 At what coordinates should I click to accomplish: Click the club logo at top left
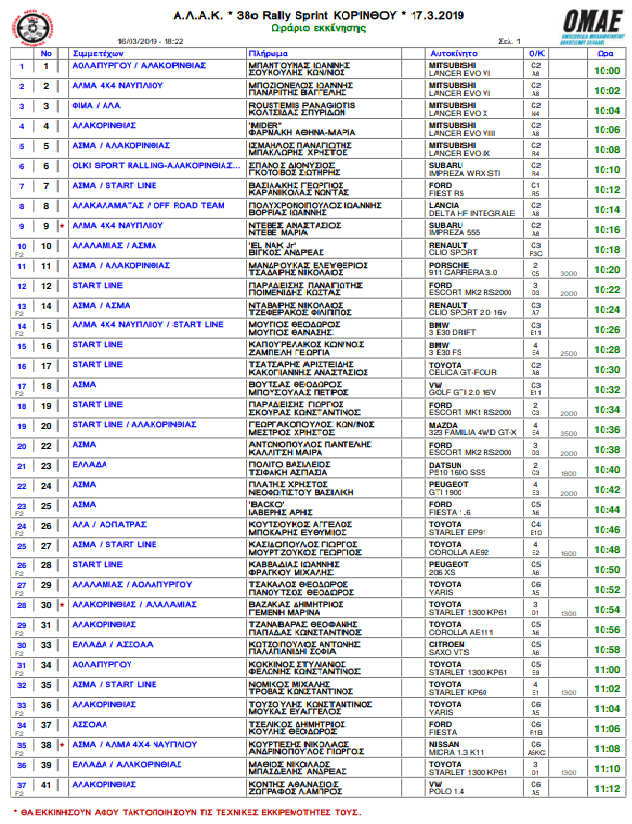click(x=33, y=27)
